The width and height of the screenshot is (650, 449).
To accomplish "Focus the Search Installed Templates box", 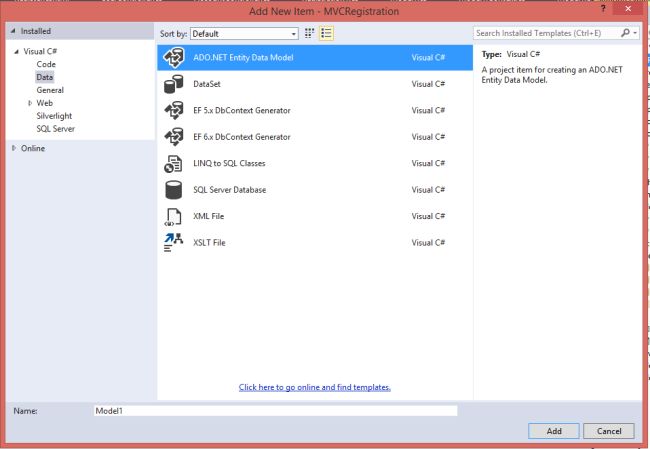I will tap(547, 33).
